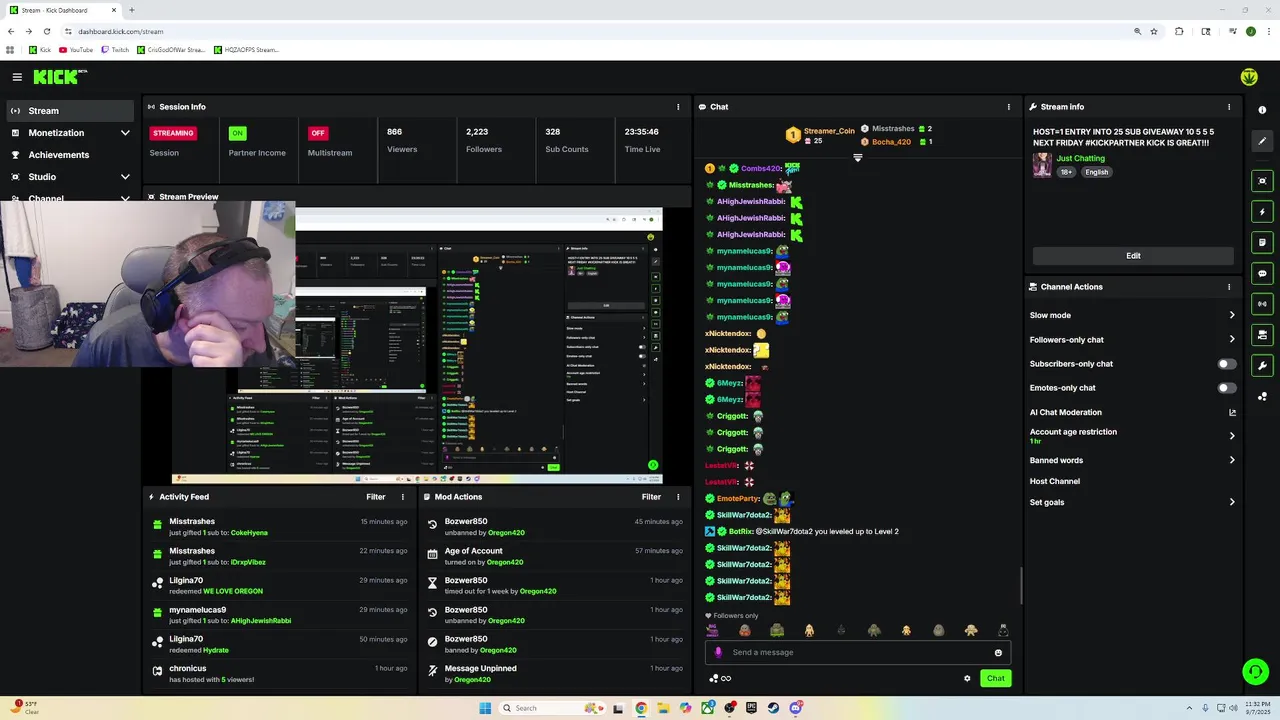
Task: Open the profile avatar menu
Action: click(1249, 77)
